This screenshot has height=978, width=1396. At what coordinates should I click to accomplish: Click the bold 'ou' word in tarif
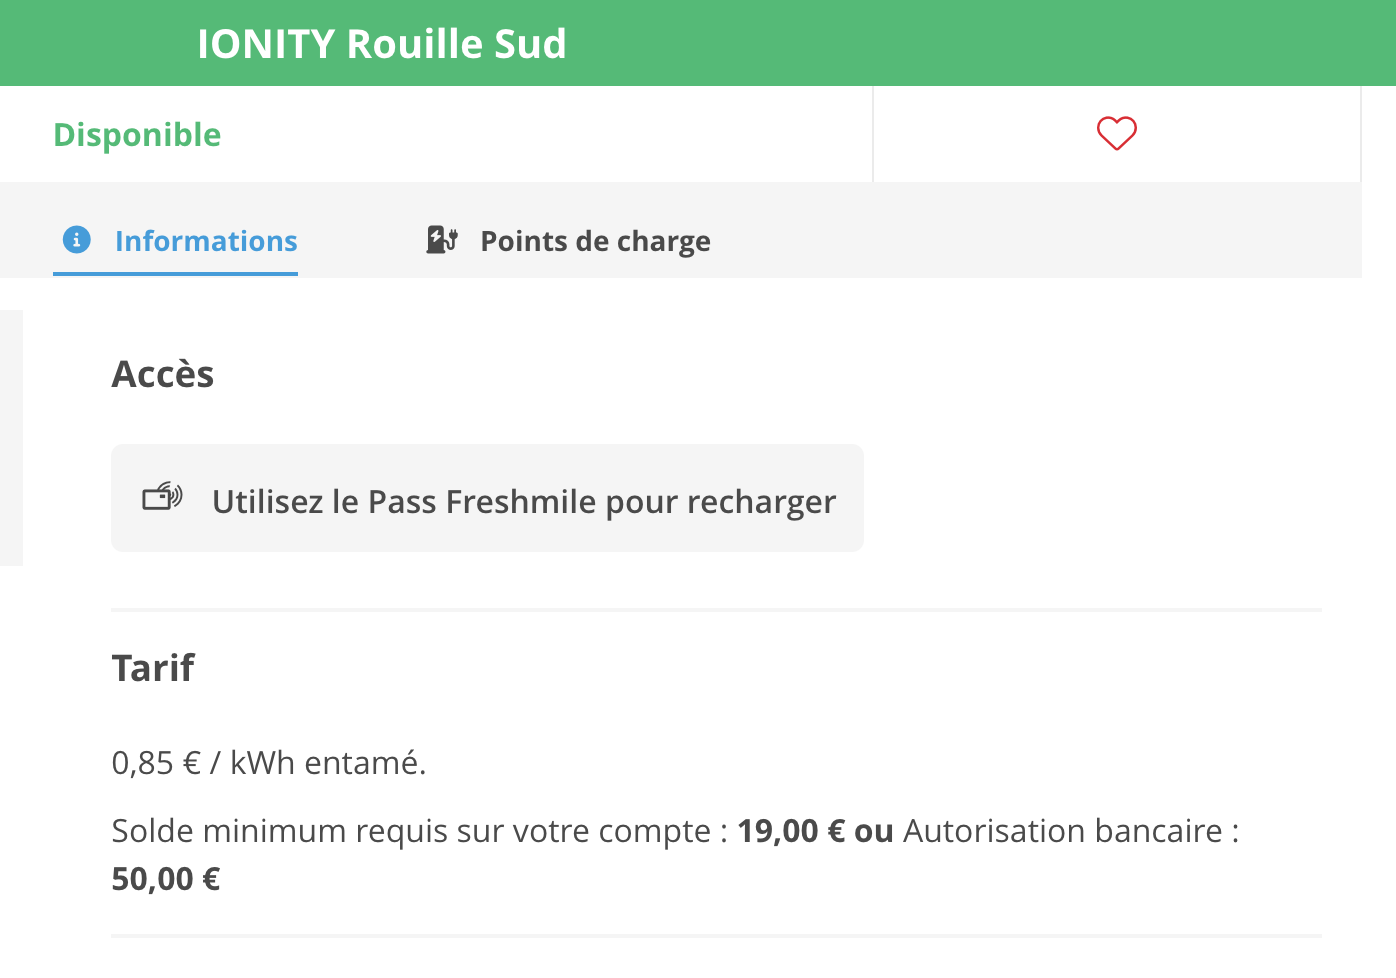click(x=874, y=831)
